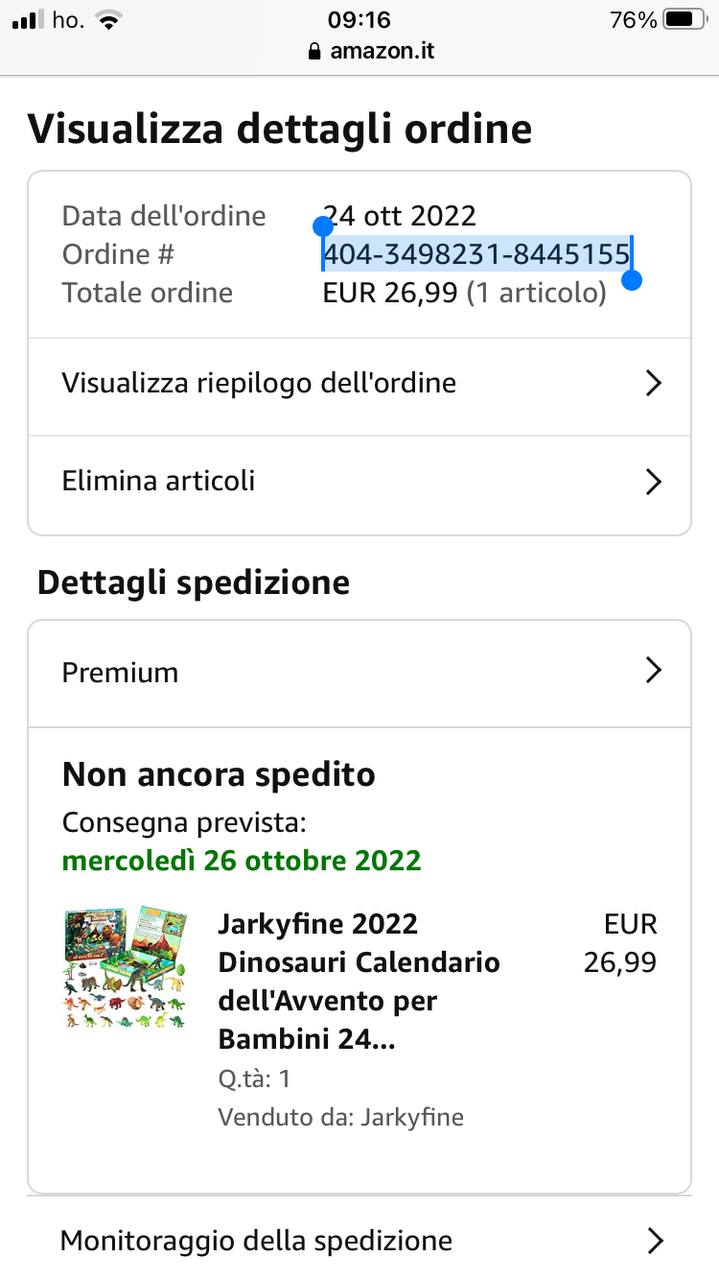This screenshot has height=1280, width=719.
Task: Tap the cellular signal bars icon
Action: tap(28, 20)
